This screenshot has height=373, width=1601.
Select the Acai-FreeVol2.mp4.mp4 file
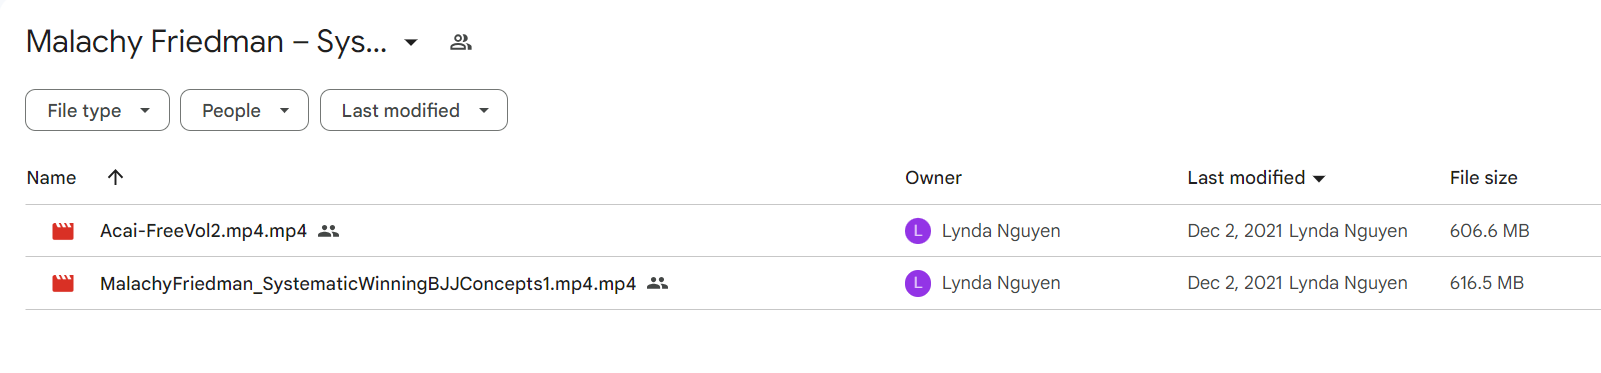pyautogui.click(x=203, y=231)
